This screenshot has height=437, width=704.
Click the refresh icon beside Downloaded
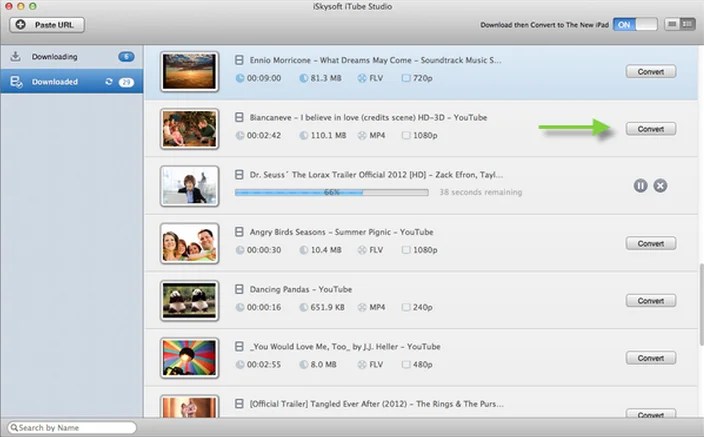tap(109, 82)
